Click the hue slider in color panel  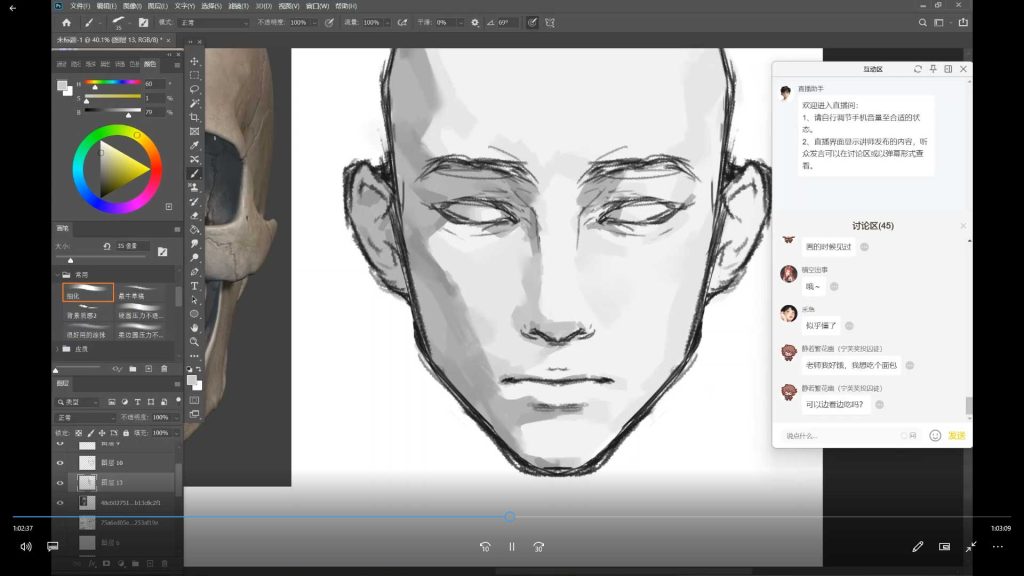click(112, 82)
